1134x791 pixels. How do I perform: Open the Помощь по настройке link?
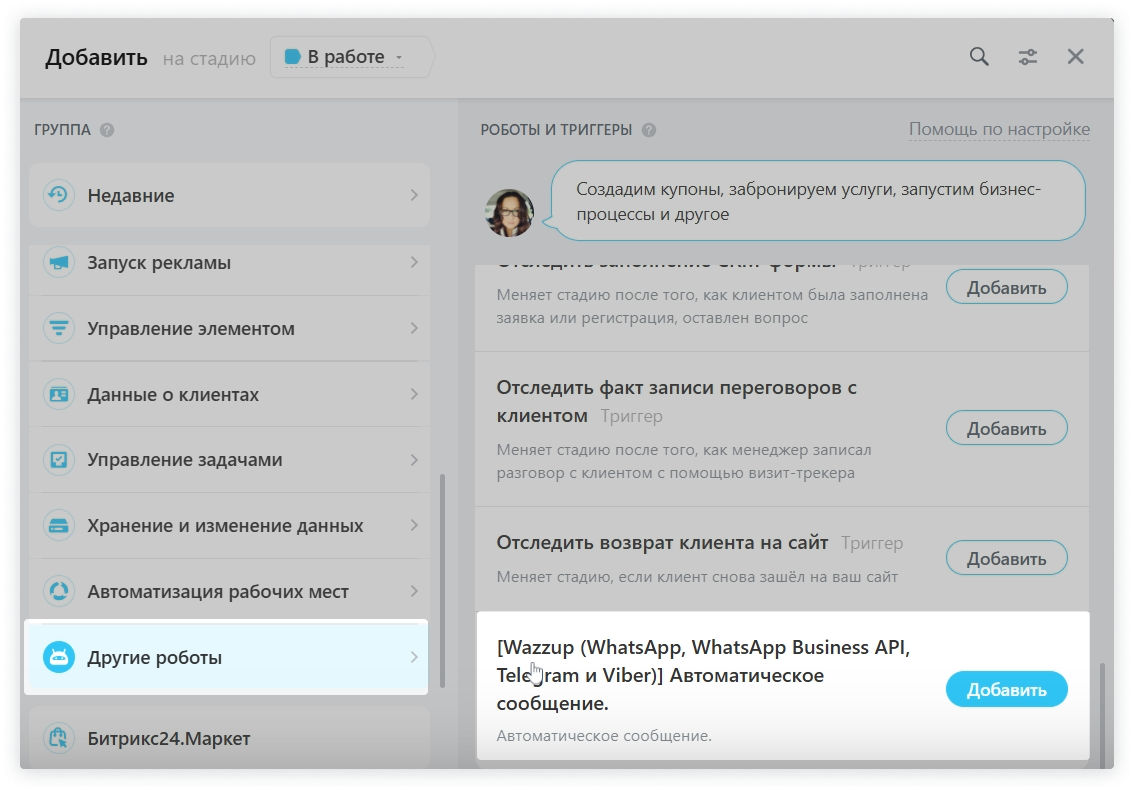[999, 129]
